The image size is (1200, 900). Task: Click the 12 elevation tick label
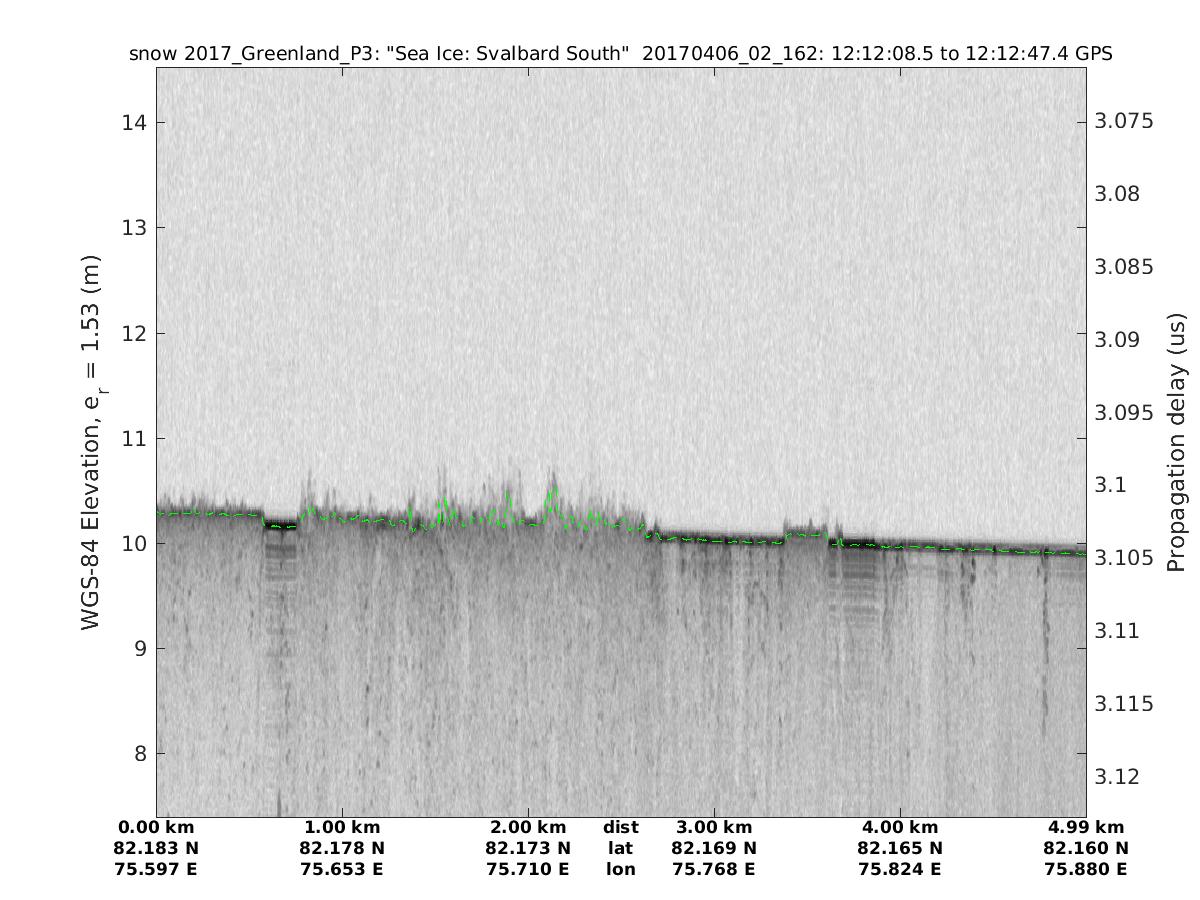(133, 333)
